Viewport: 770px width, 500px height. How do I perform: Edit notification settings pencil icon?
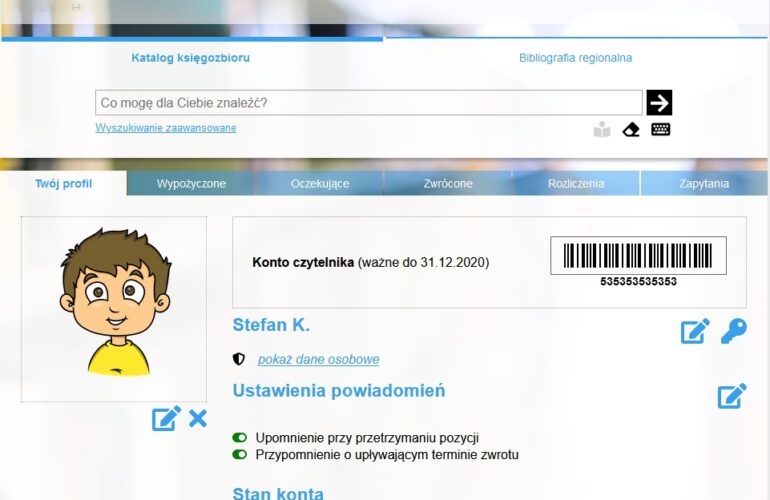click(732, 396)
